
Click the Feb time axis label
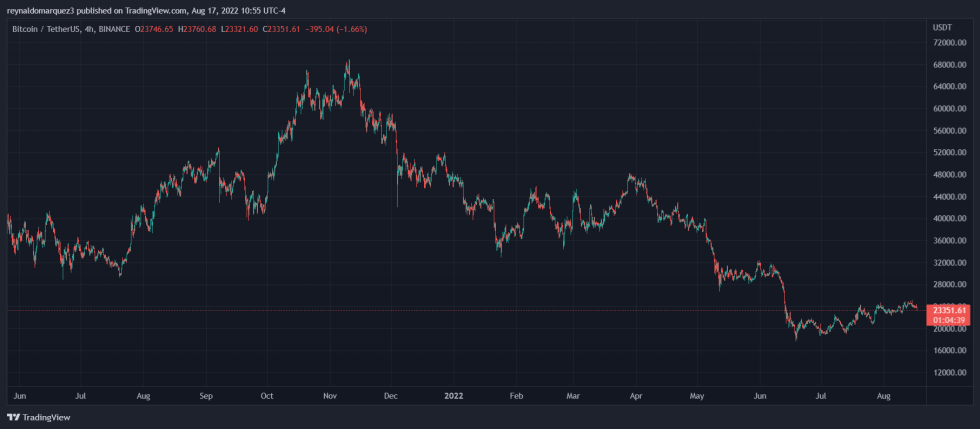point(516,395)
